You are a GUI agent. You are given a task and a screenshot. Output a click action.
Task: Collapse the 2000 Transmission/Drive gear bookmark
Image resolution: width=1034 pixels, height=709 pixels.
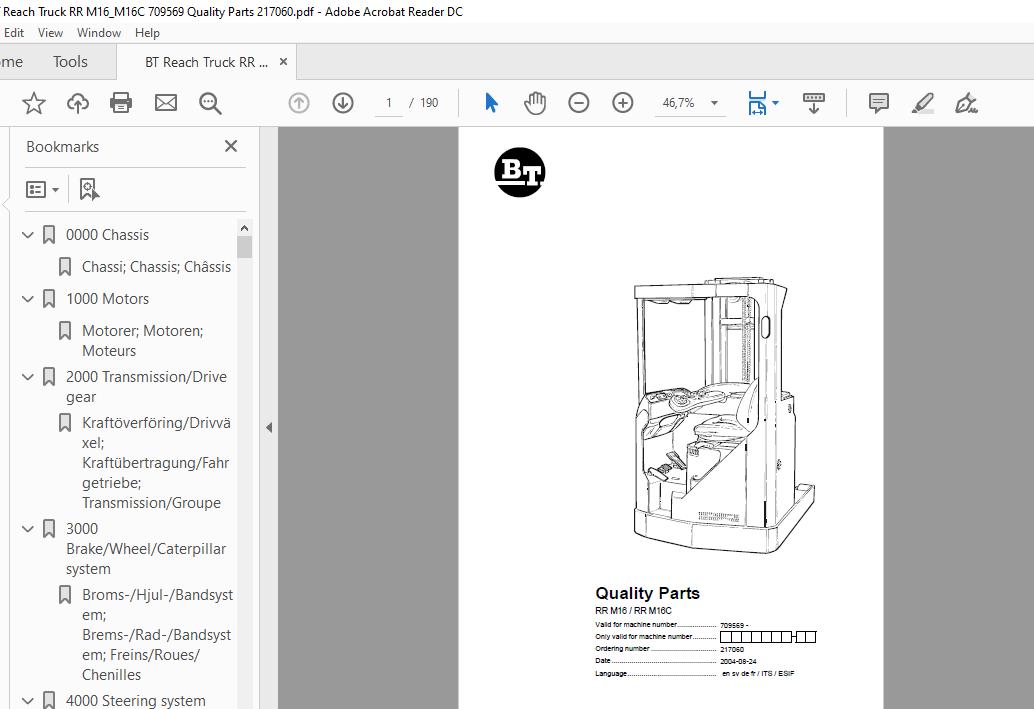tap(28, 377)
